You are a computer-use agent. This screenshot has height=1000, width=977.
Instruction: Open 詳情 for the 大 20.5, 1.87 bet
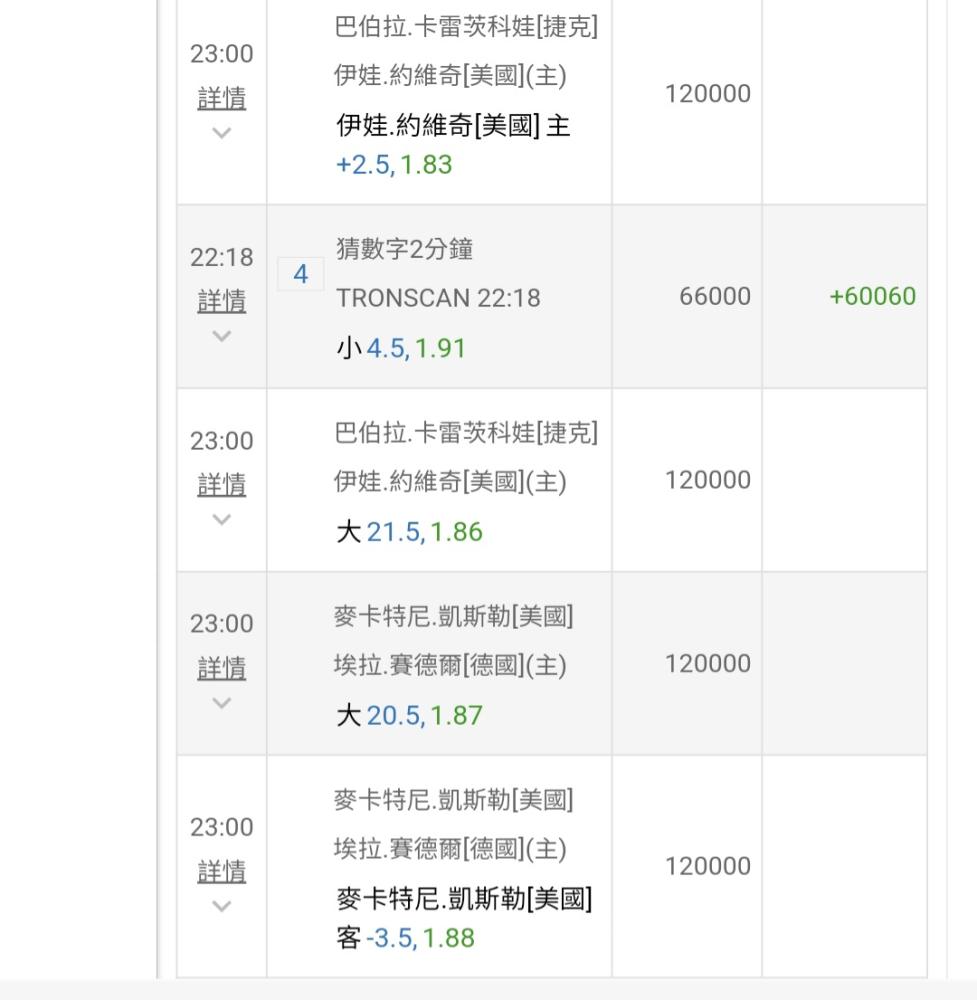click(x=222, y=667)
